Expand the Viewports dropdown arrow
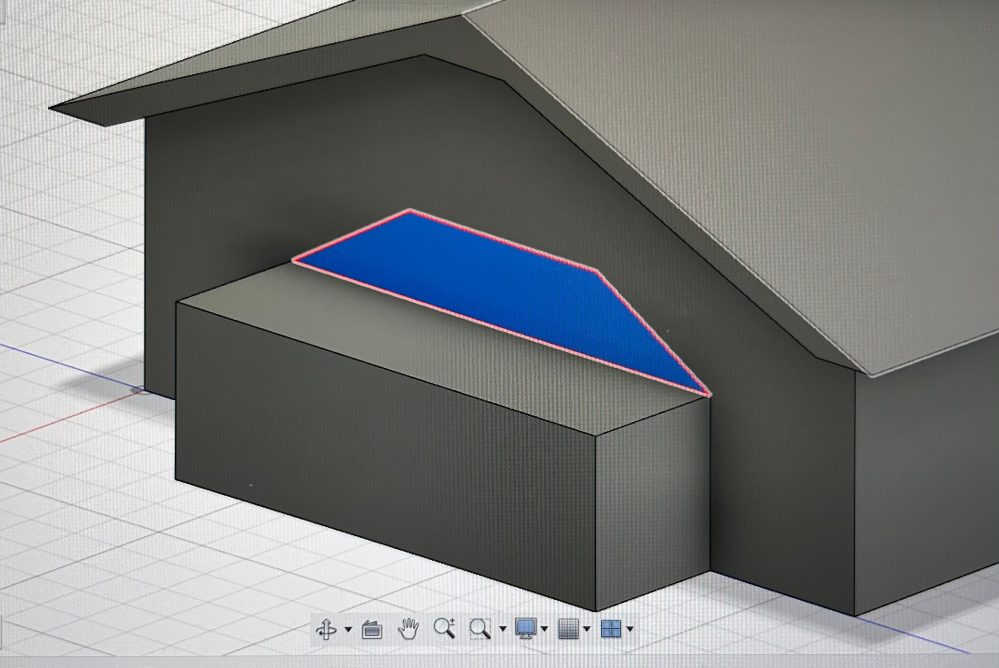 point(629,630)
